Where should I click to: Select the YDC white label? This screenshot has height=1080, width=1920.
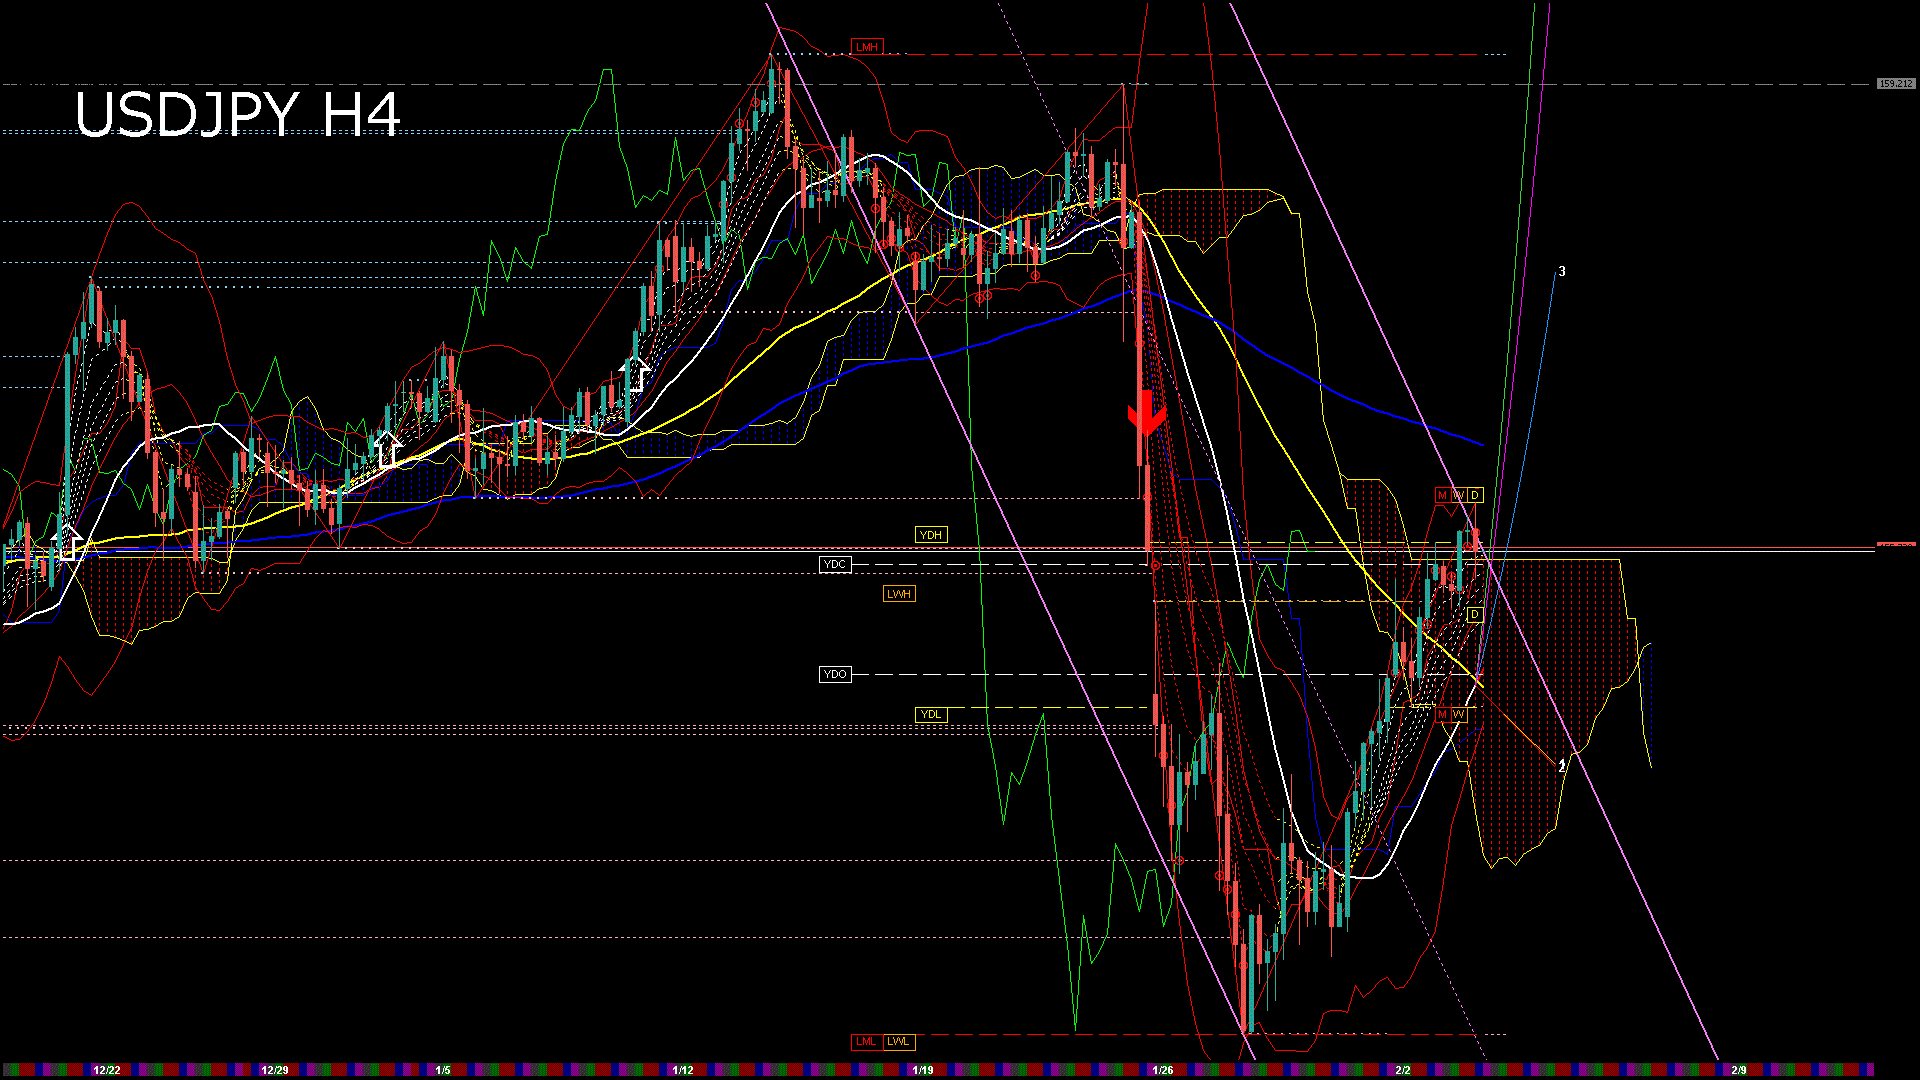(x=835, y=565)
